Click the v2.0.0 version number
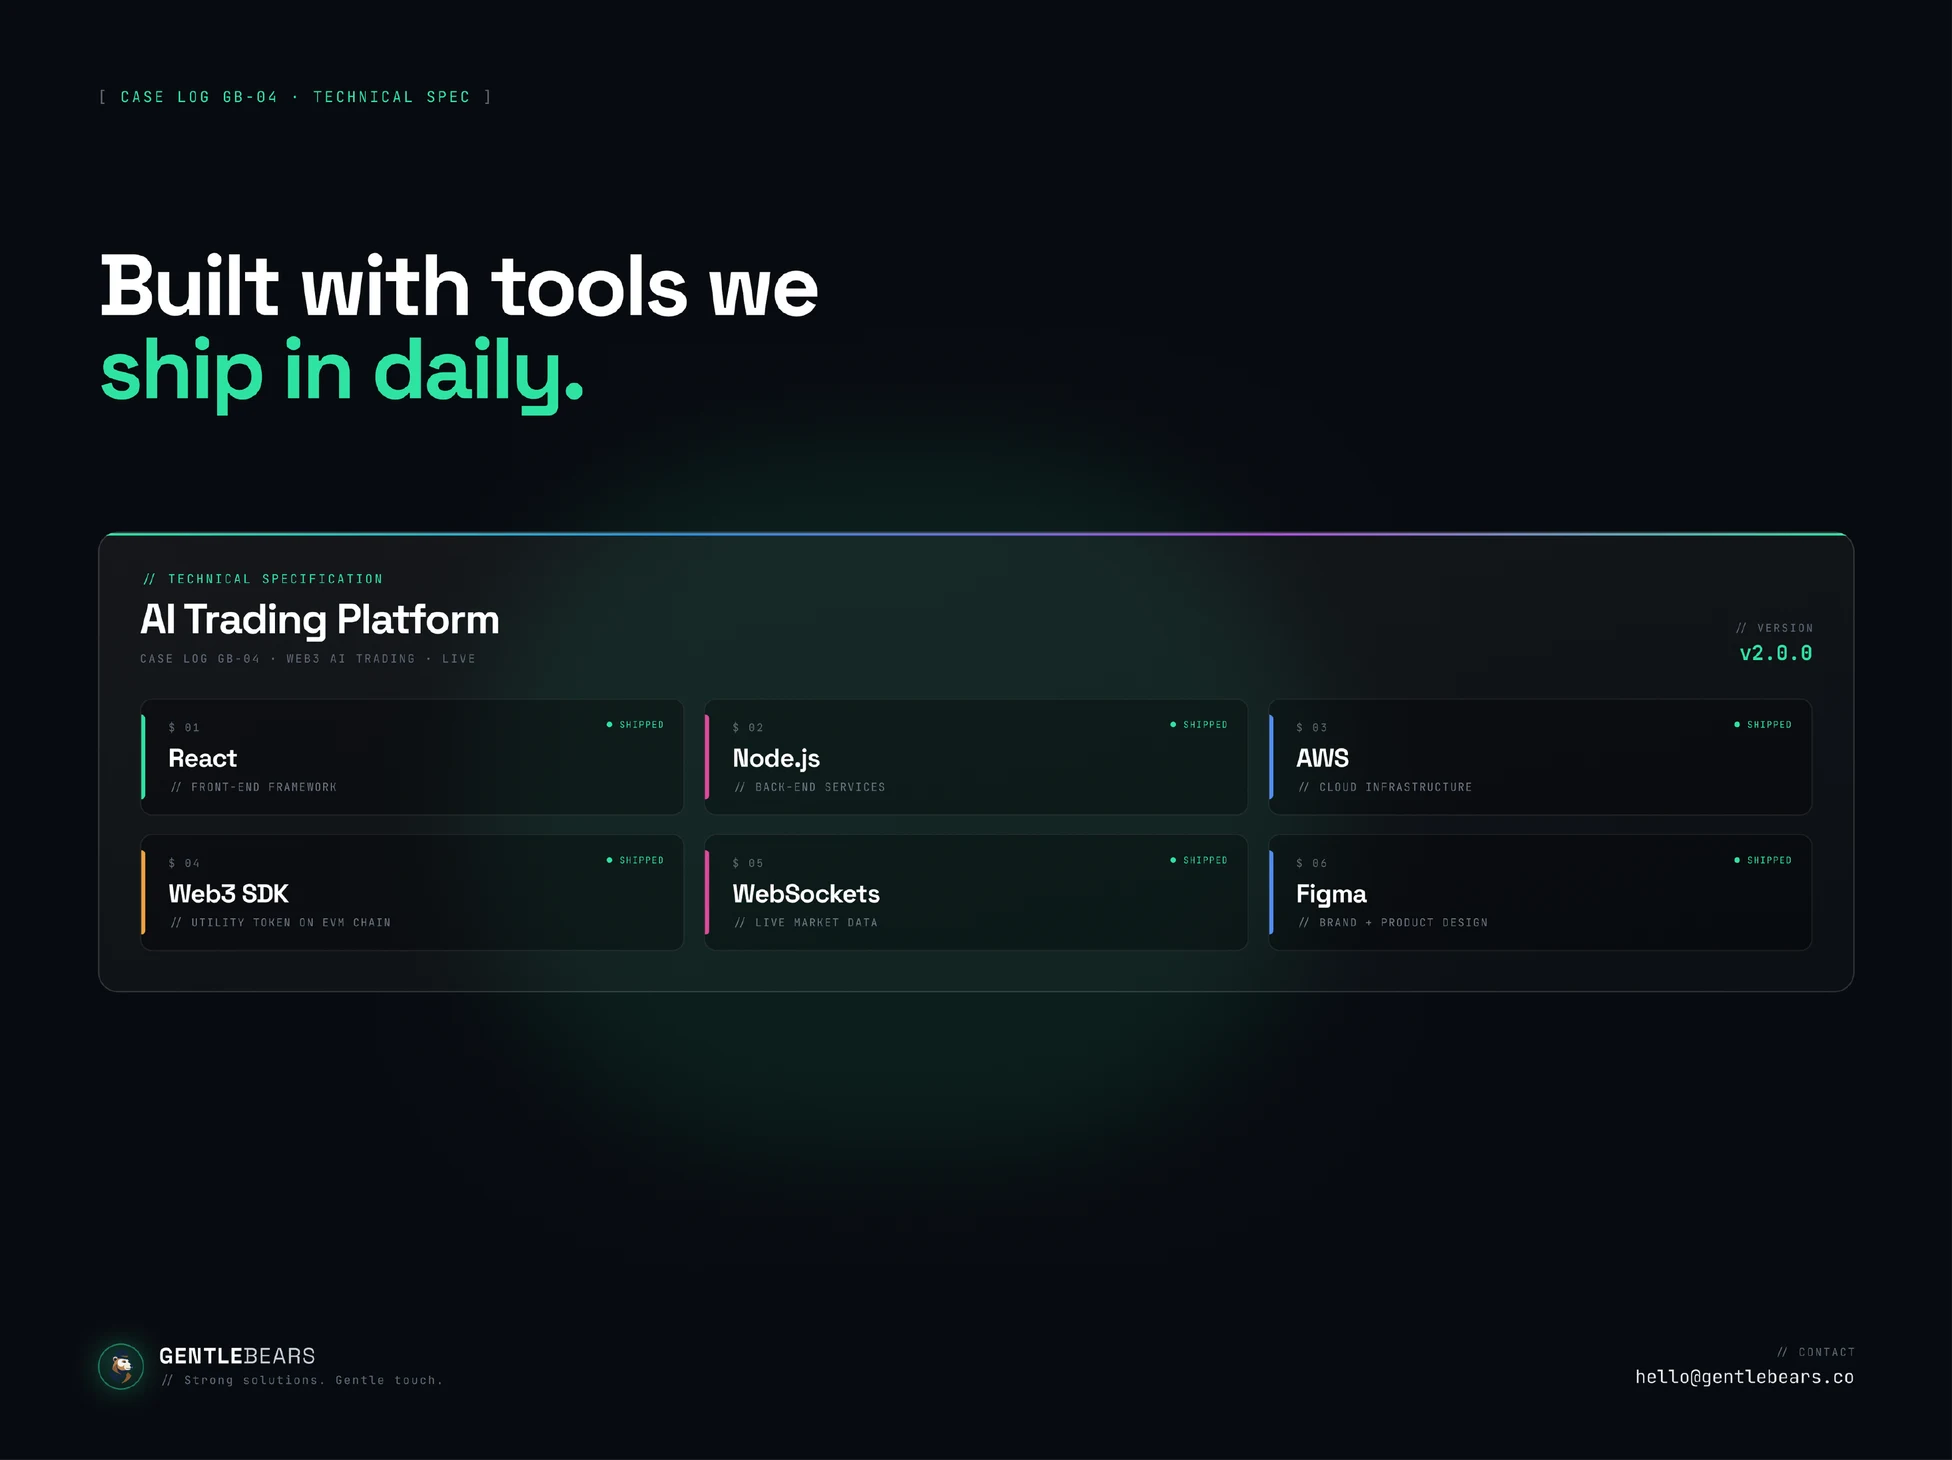Screen dimensions: 1952x1460 1775,653
